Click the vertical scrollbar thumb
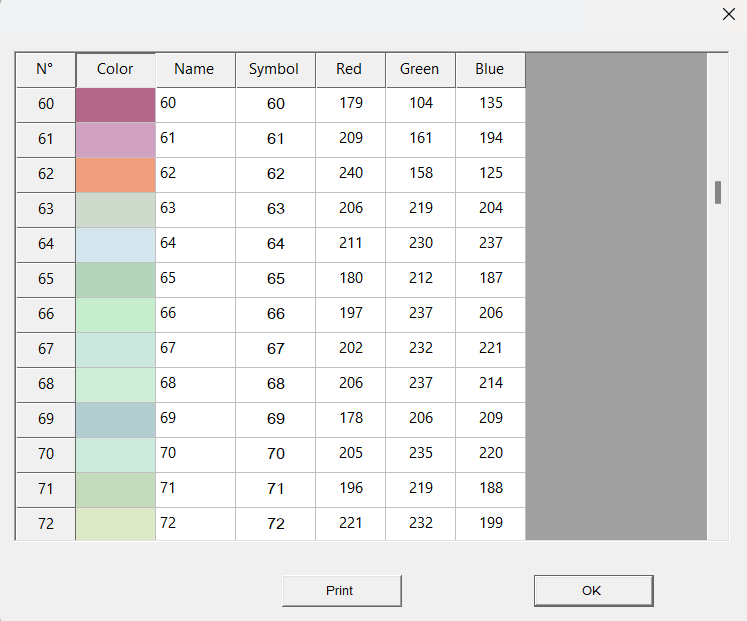 coord(717,192)
